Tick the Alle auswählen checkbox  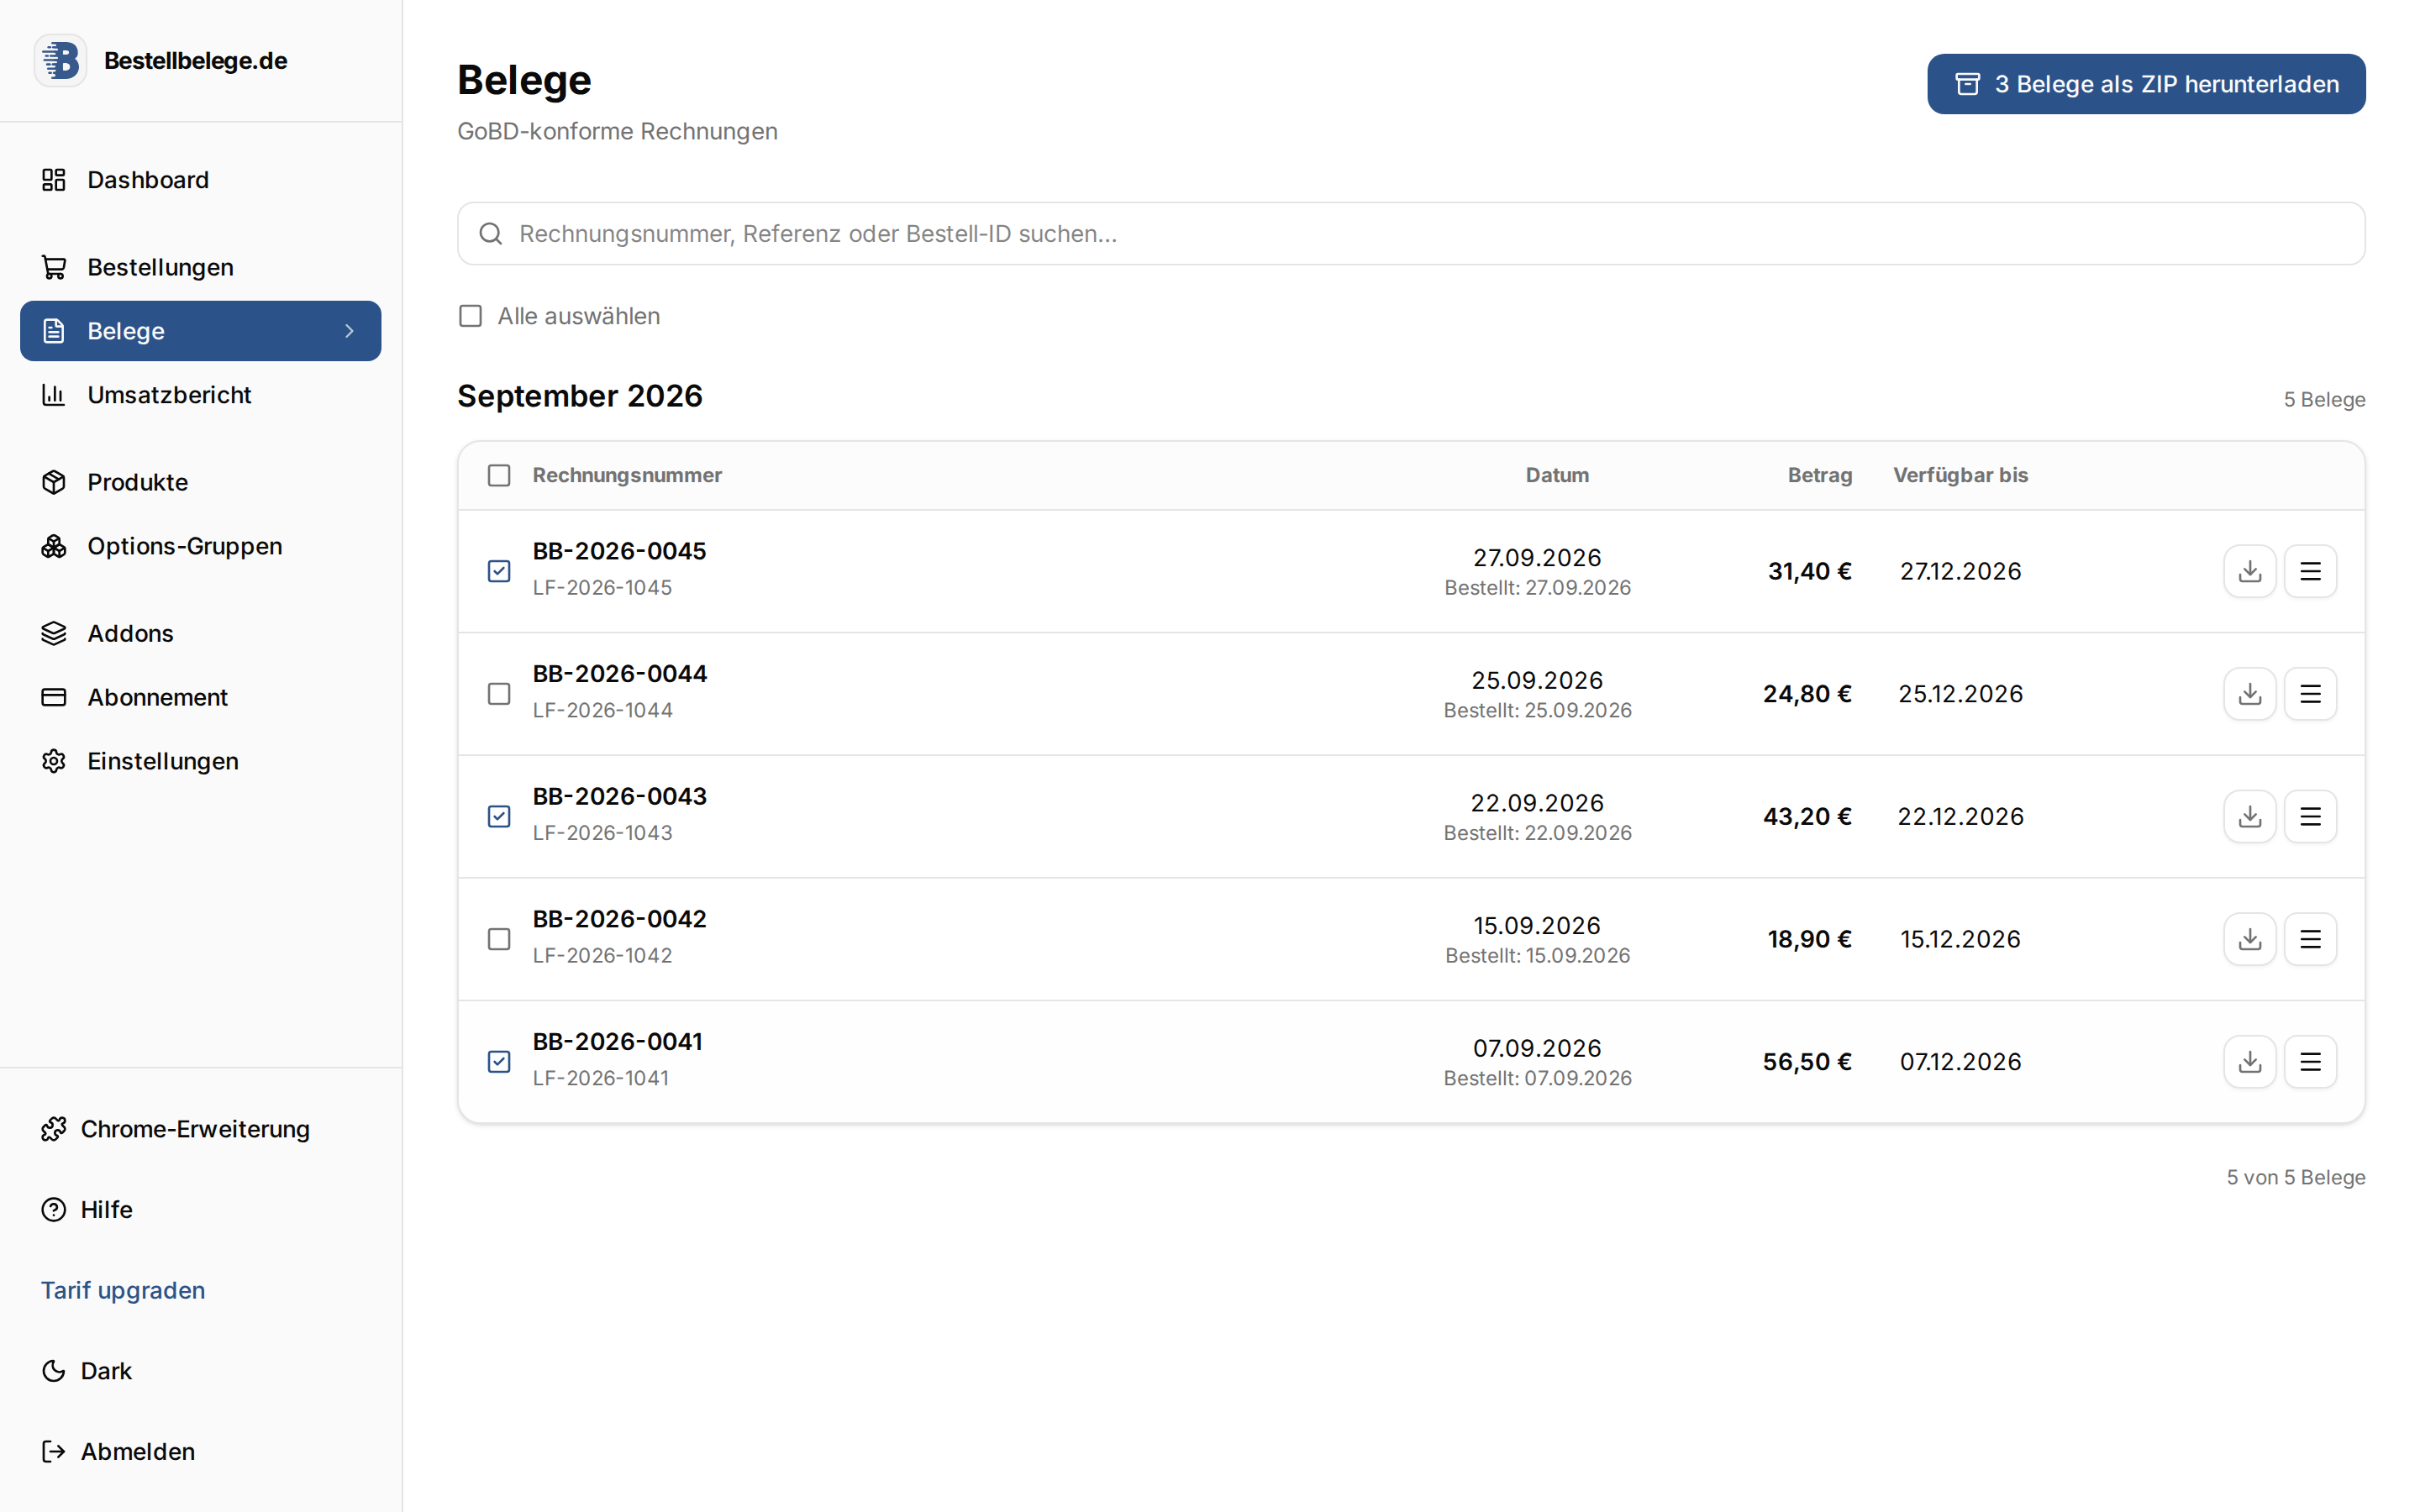click(x=470, y=316)
